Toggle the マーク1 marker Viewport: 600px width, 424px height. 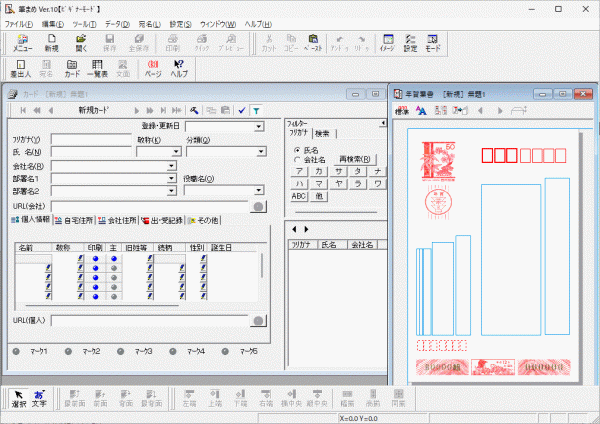[x=16, y=351]
